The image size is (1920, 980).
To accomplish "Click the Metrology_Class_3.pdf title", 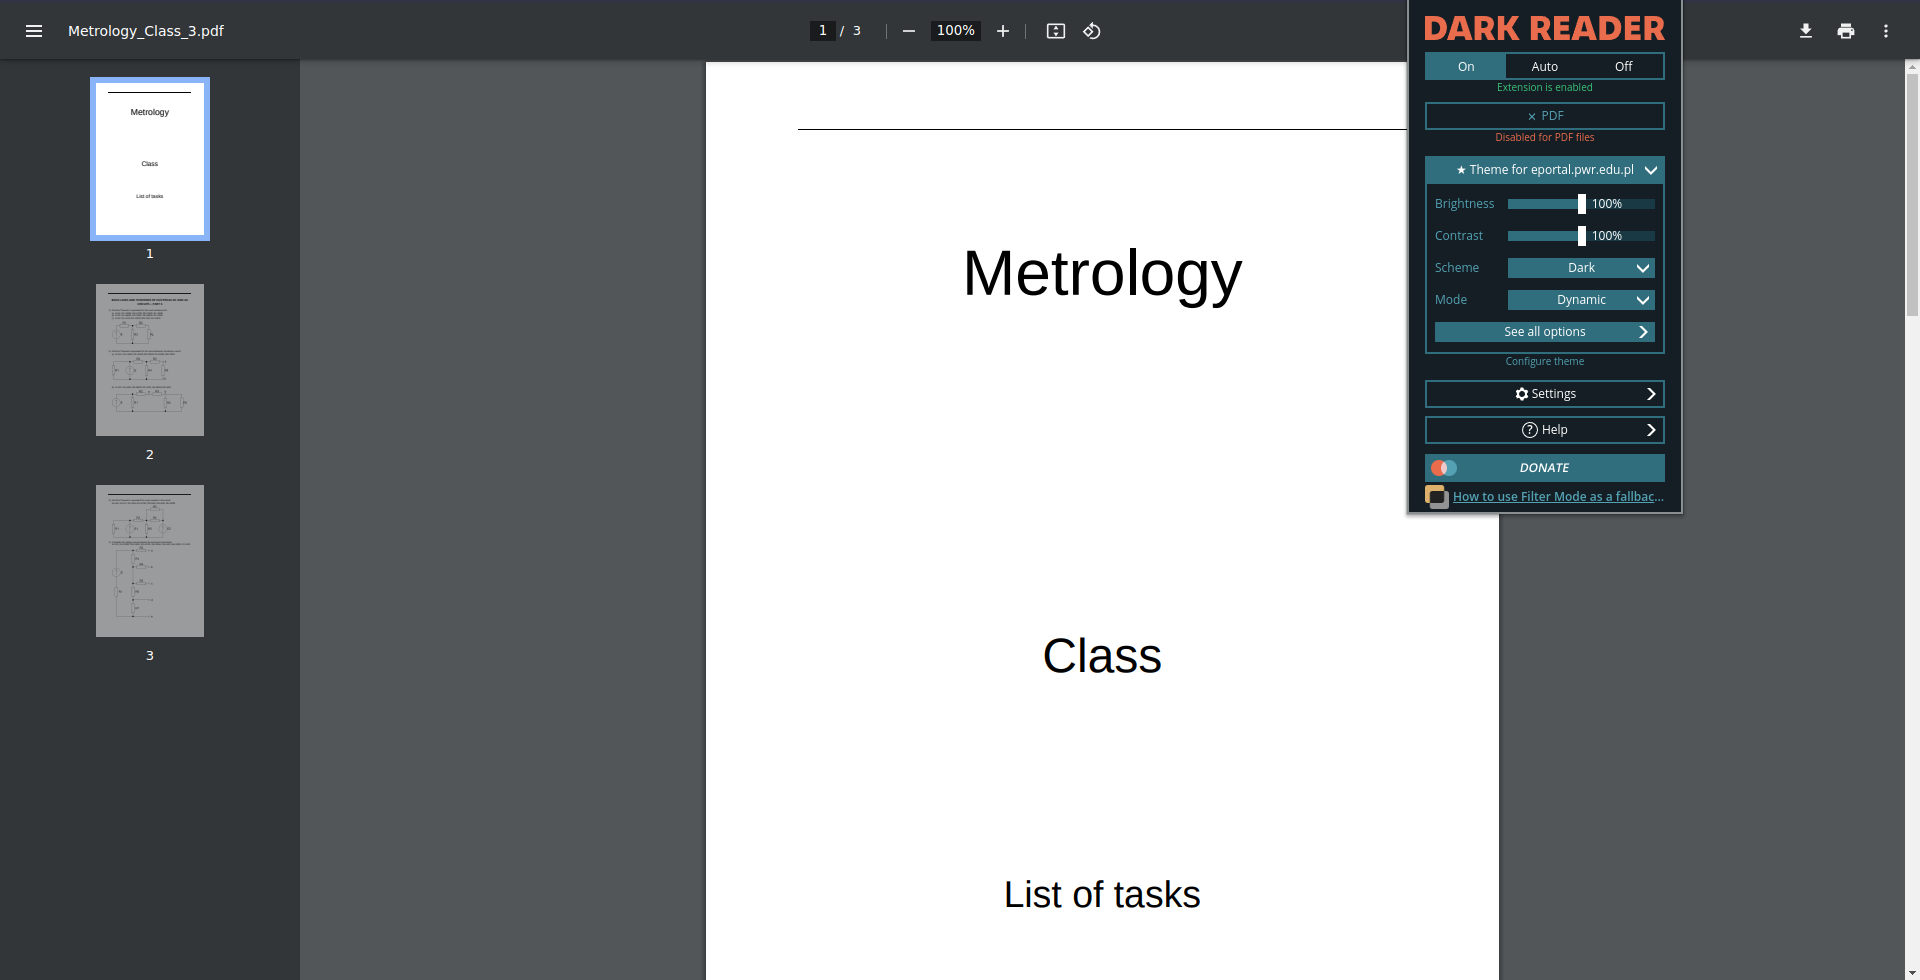I will [x=146, y=31].
